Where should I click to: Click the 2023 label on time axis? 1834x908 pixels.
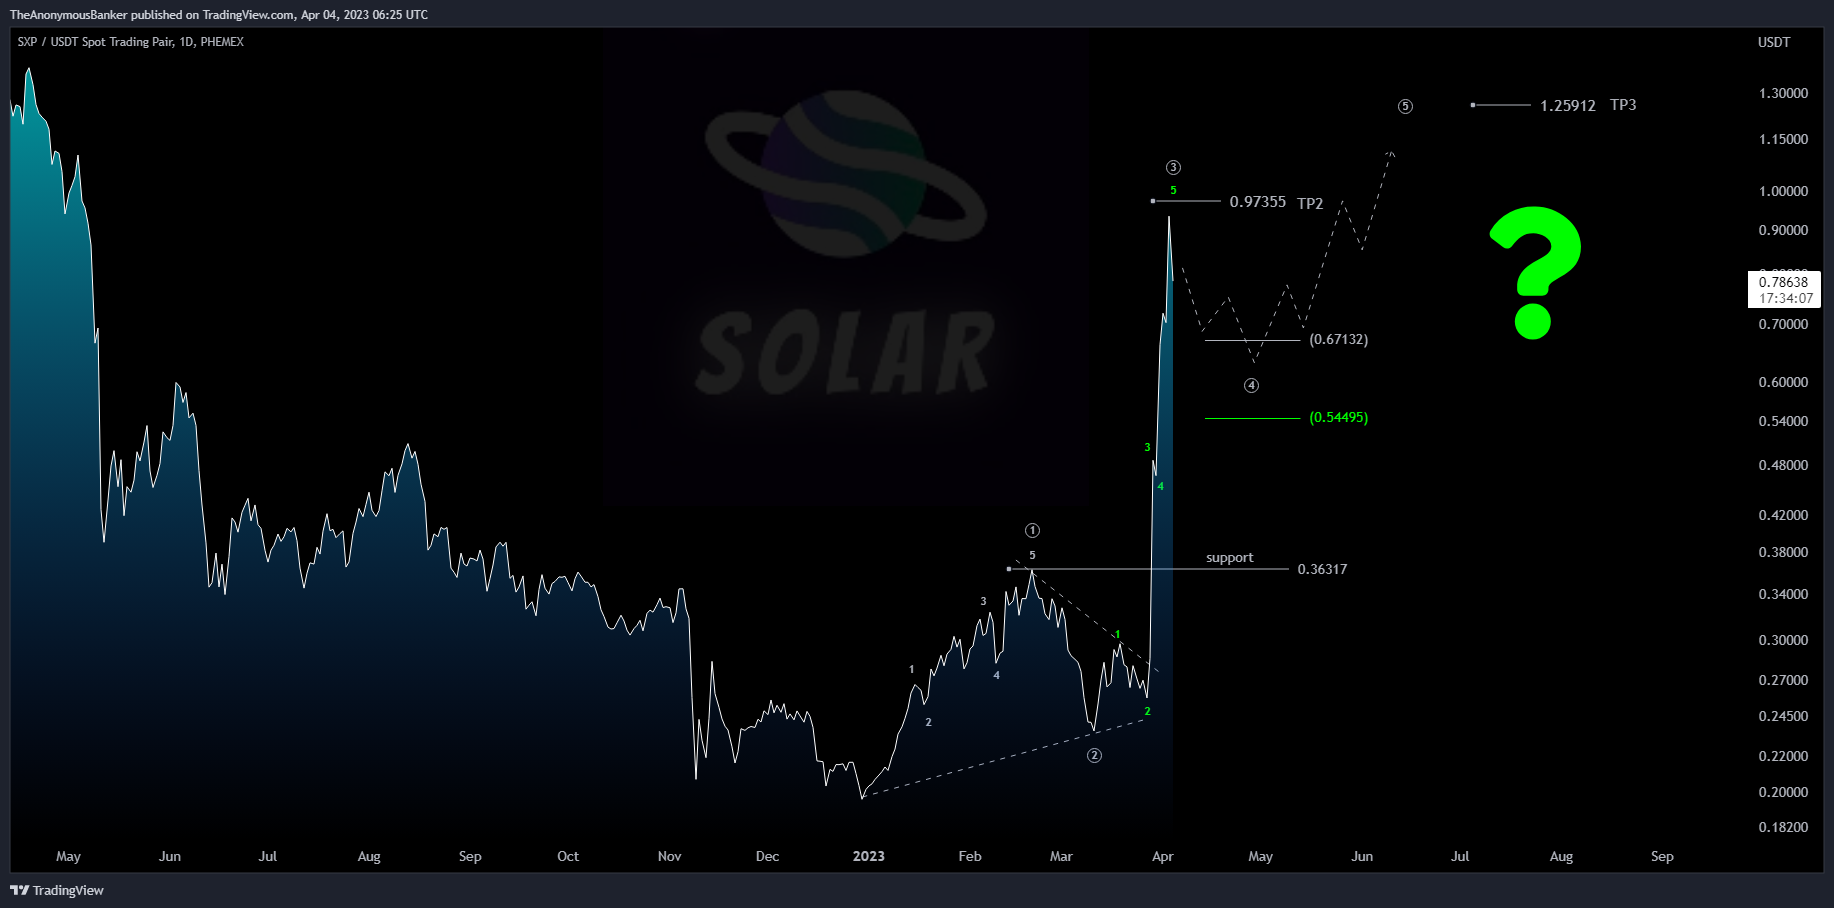coord(869,856)
